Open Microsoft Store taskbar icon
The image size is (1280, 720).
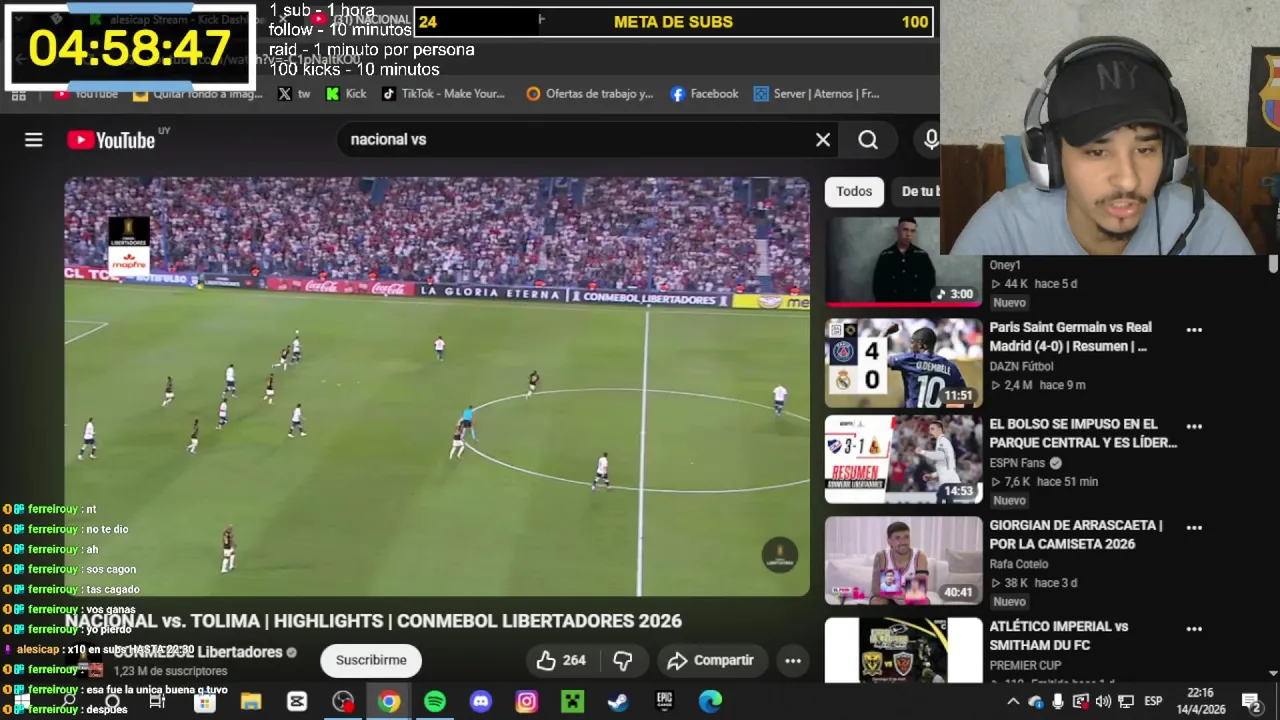(205, 702)
